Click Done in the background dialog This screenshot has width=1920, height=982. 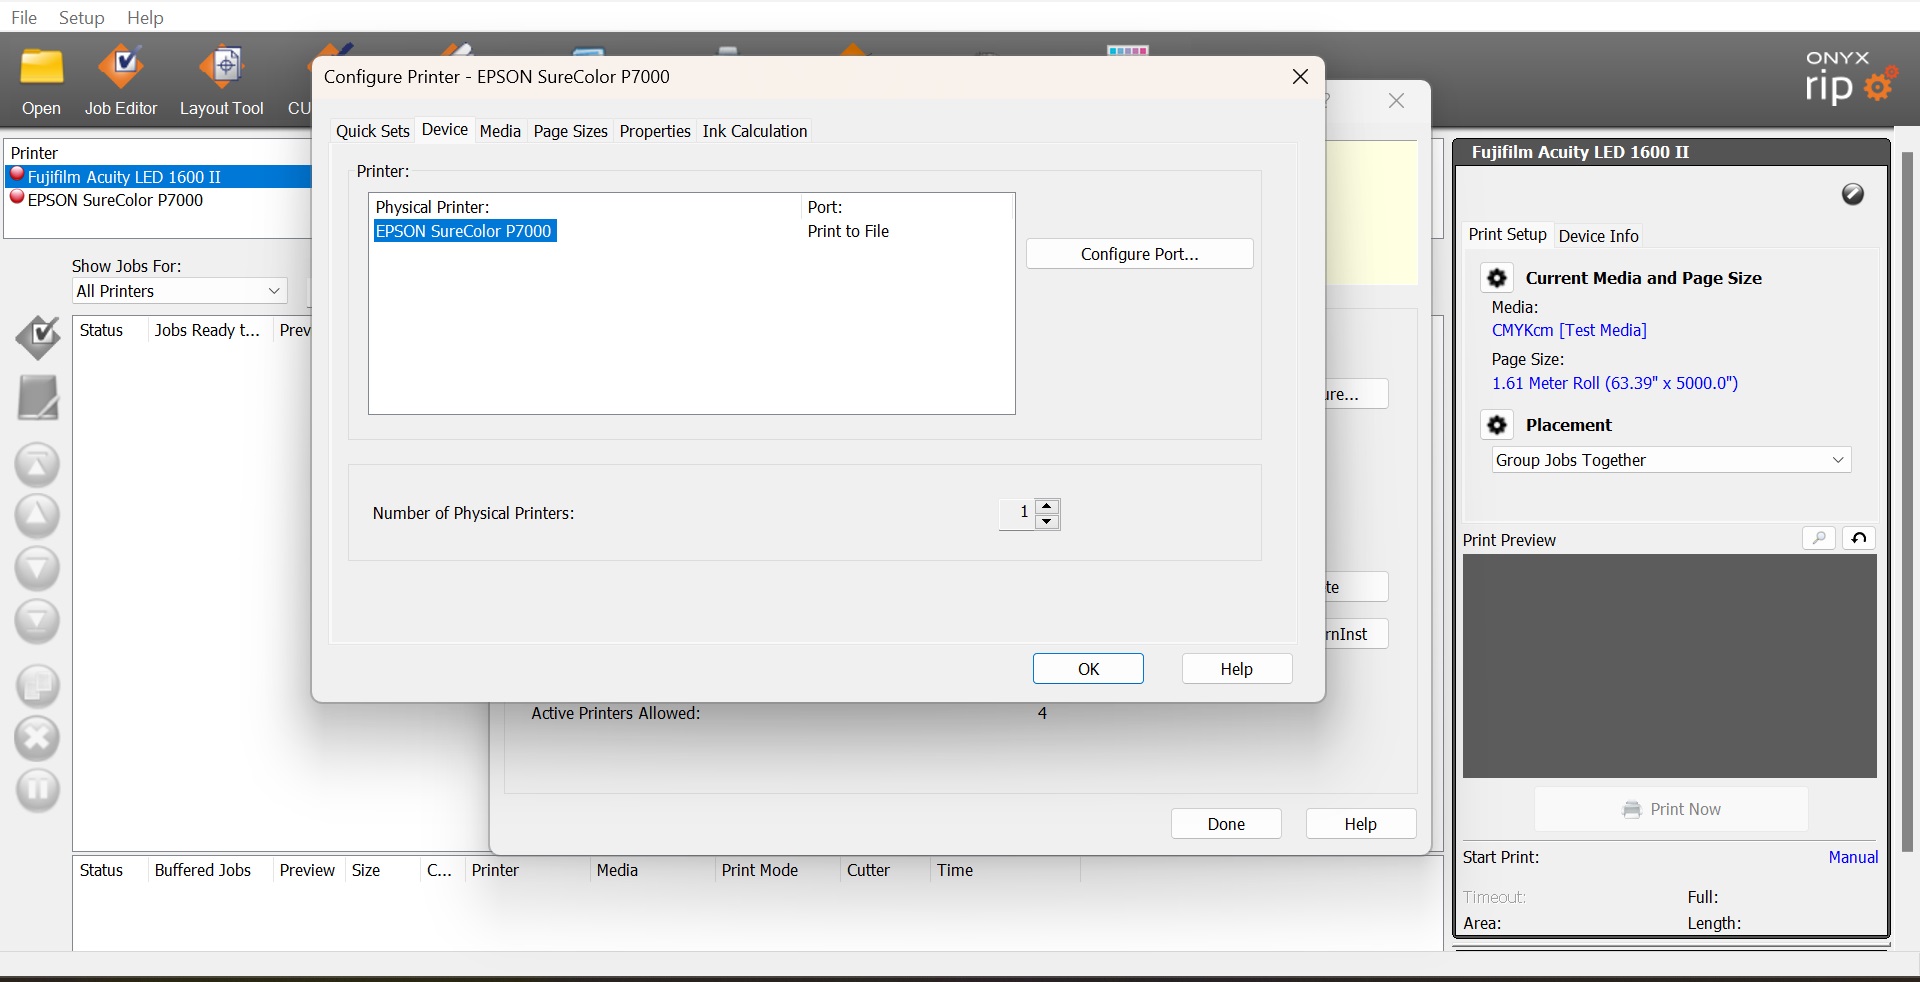[1226, 824]
